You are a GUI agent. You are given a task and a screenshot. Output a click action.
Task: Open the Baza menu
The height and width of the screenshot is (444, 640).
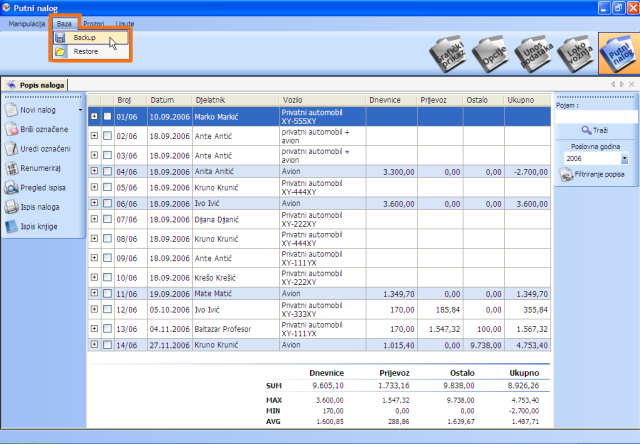point(64,24)
